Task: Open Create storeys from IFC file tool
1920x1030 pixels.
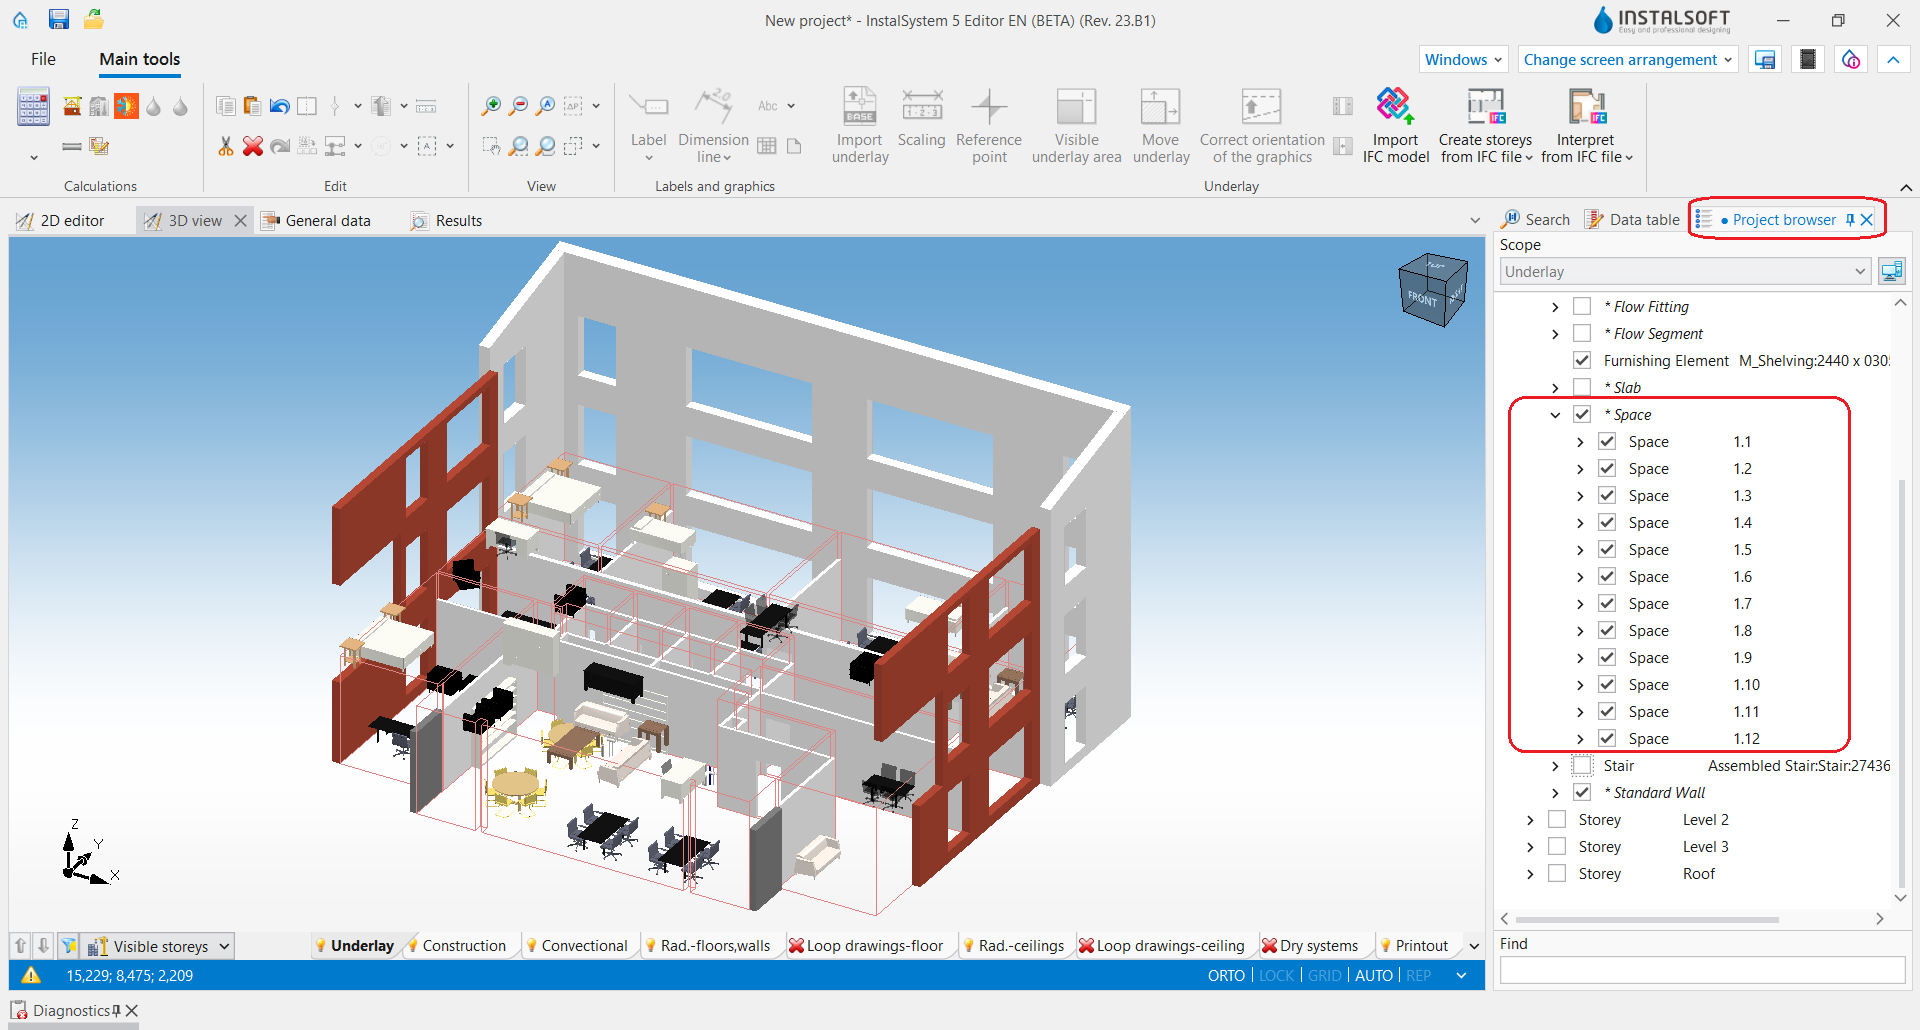Action: [x=1486, y=126]
